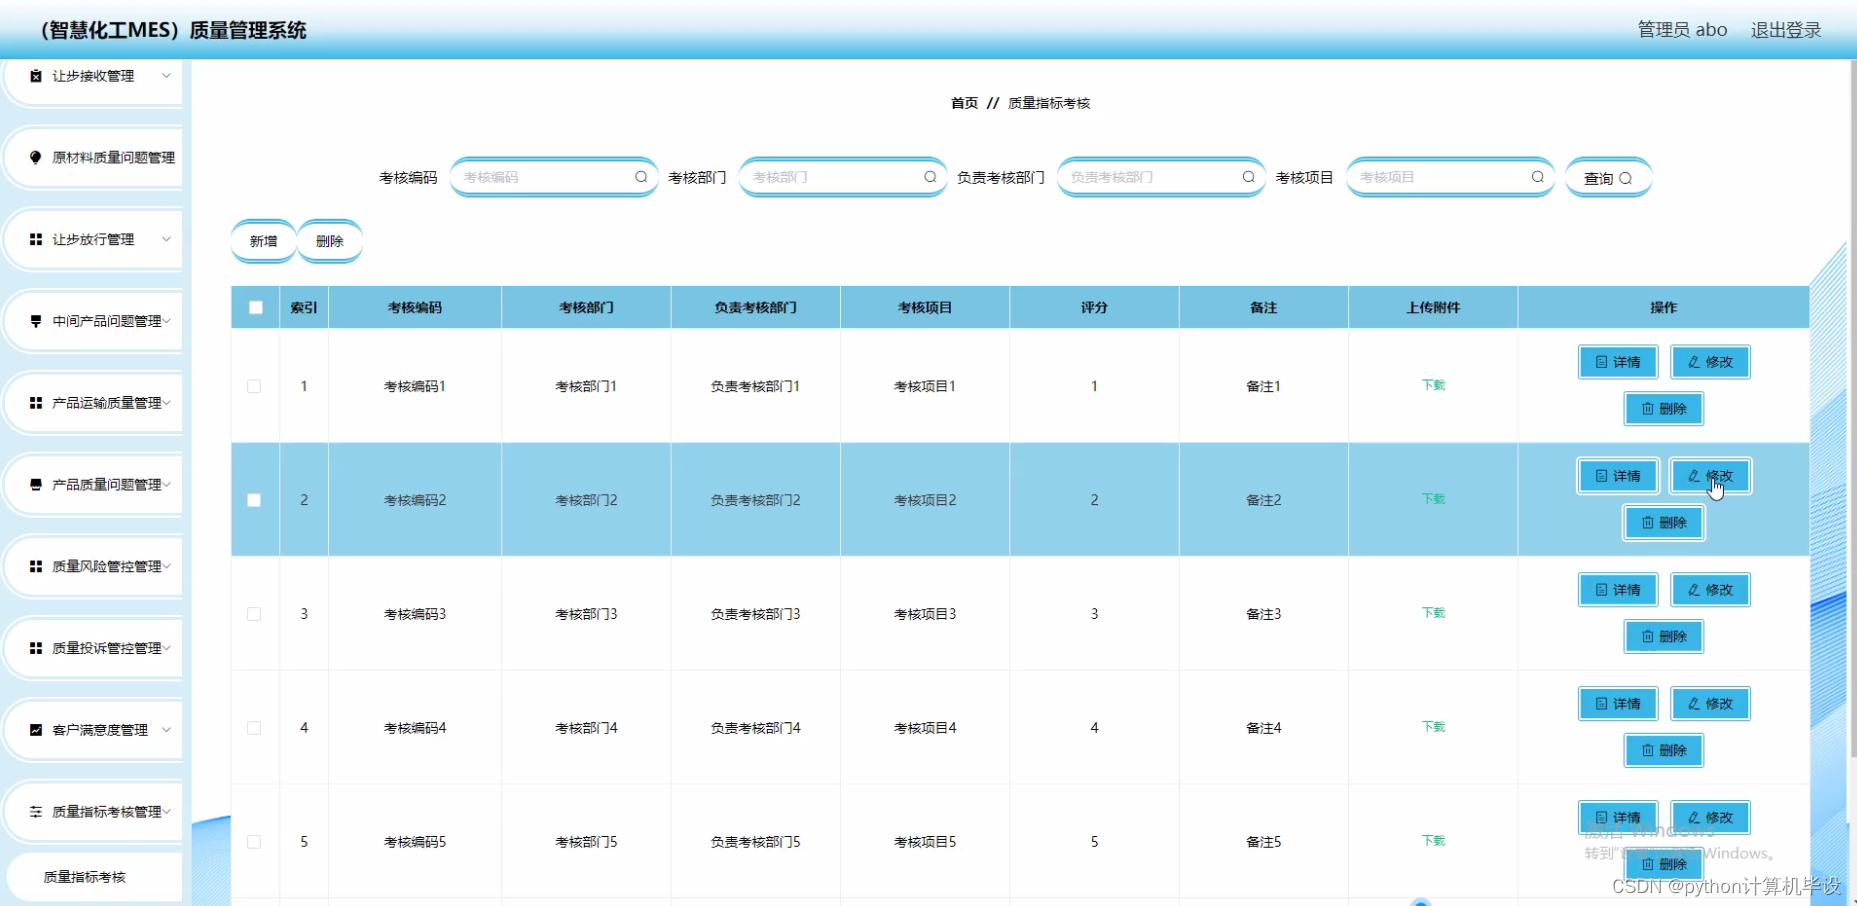Open 产品运输质量管理 via its sidebar icon

click(x=35, y=403)
